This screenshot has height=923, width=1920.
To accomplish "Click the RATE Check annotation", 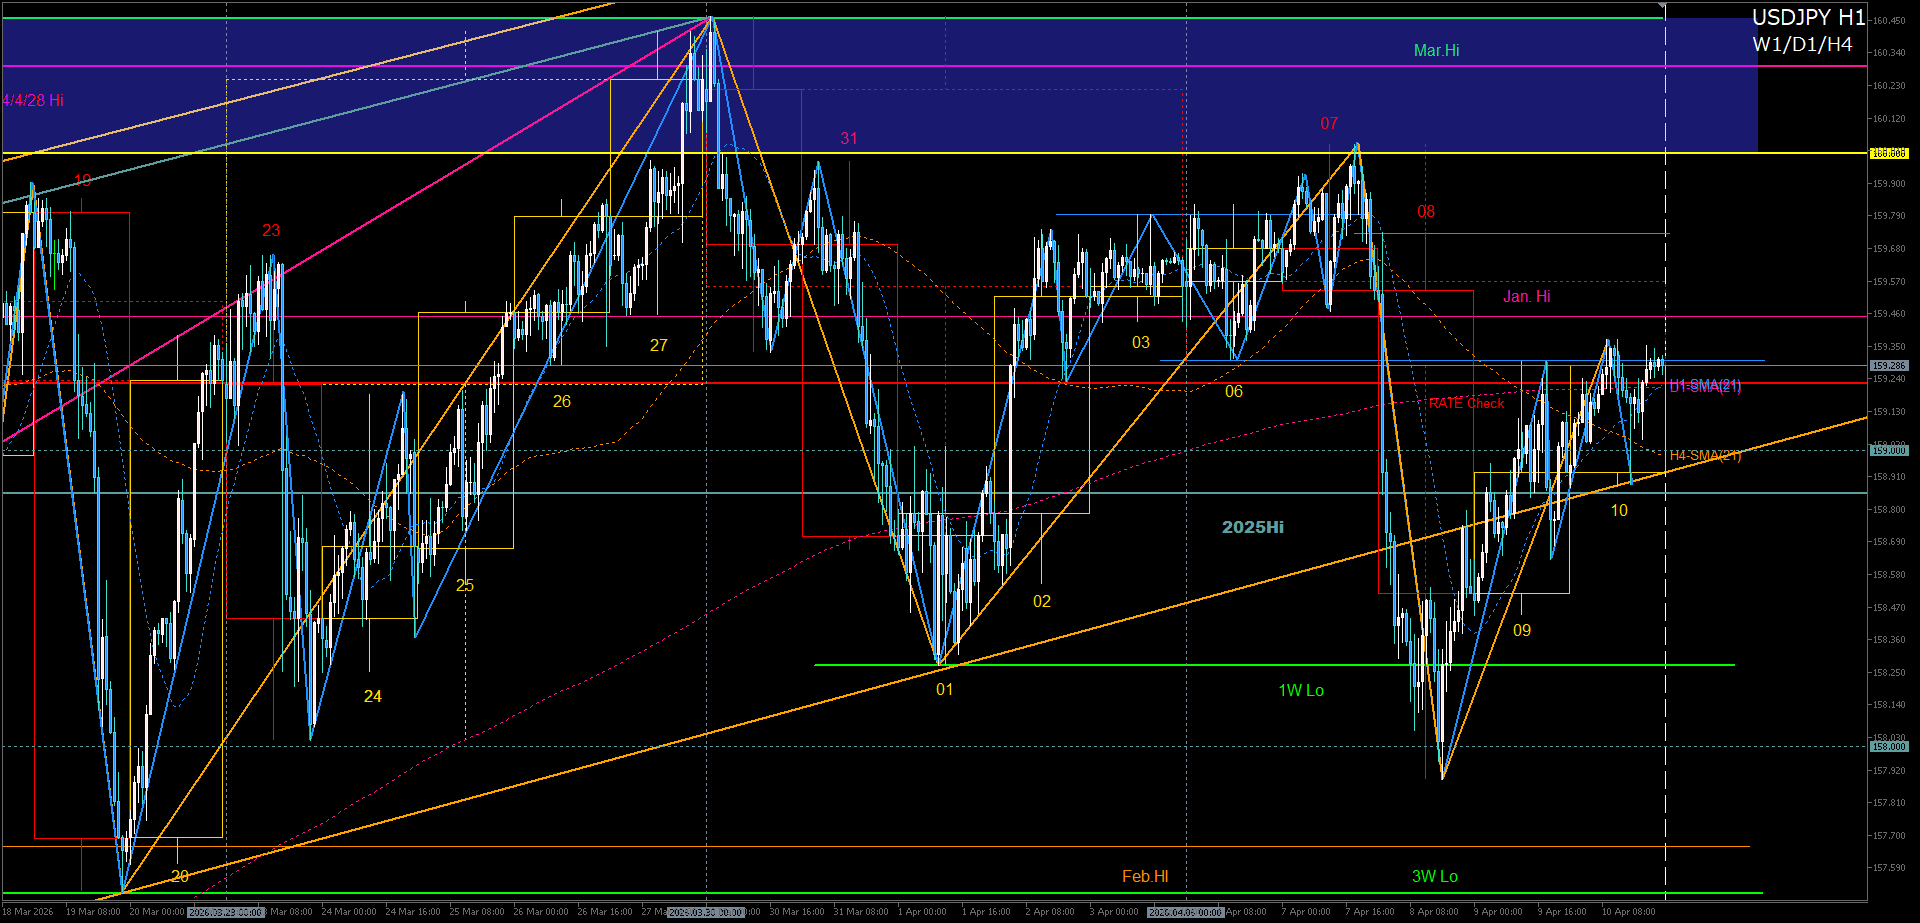I will pyautogui.click(x=1466, y=403).
